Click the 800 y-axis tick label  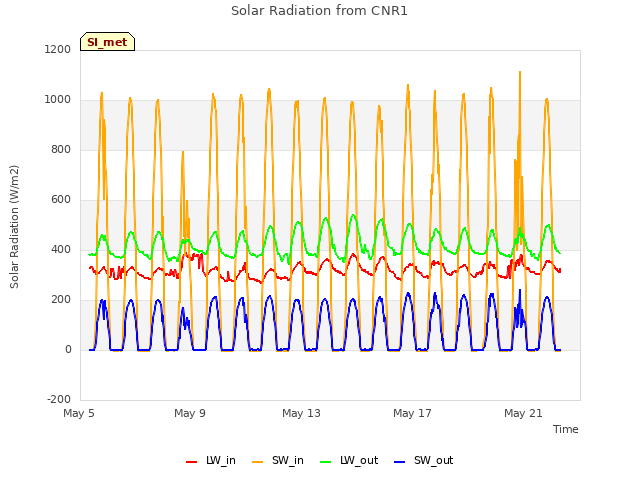[61, 149]
